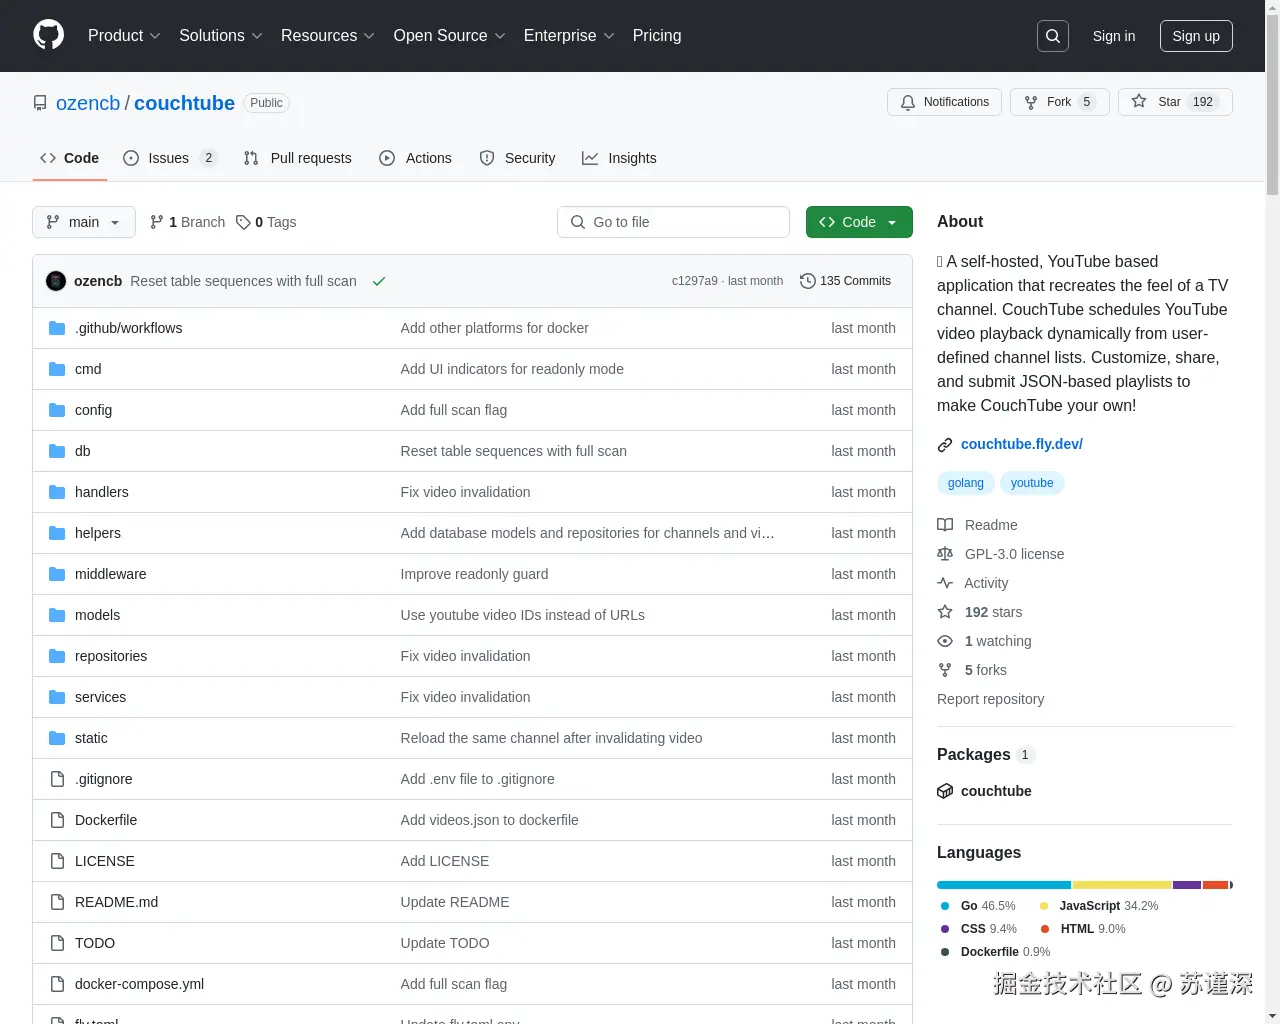Viewport: 1280px width, 1024px height.
Task: Open the main branch selector dropdown
Action: pyautogui.click(x=83, y=222)
